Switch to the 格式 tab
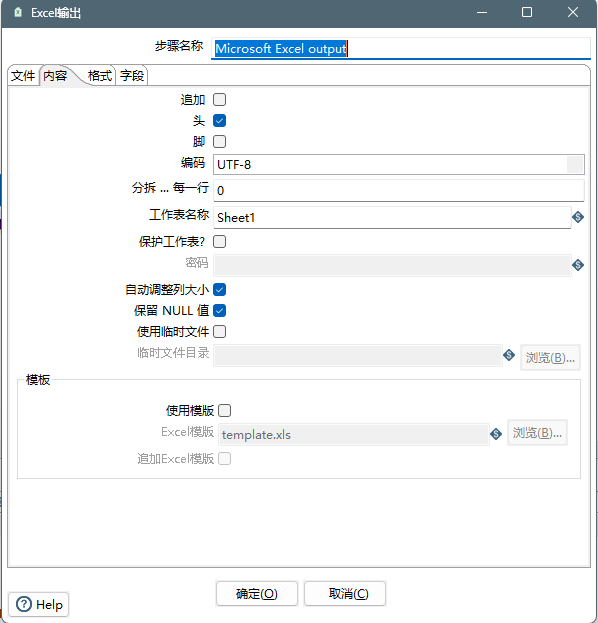Image resolution: width=598 pixels, height=623 pixels. coord(100,75)
